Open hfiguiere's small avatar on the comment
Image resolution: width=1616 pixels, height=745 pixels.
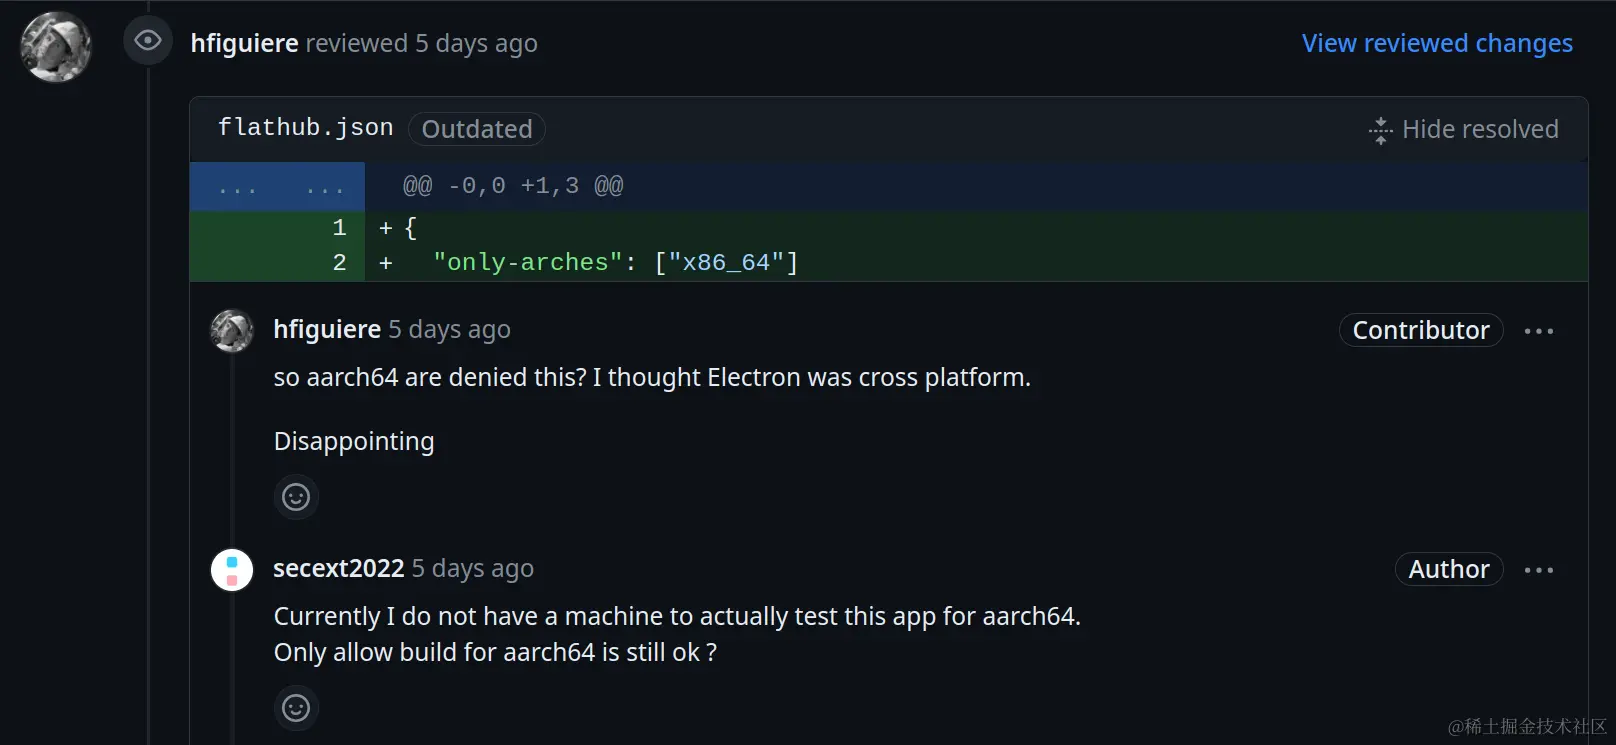coord(232,331)
